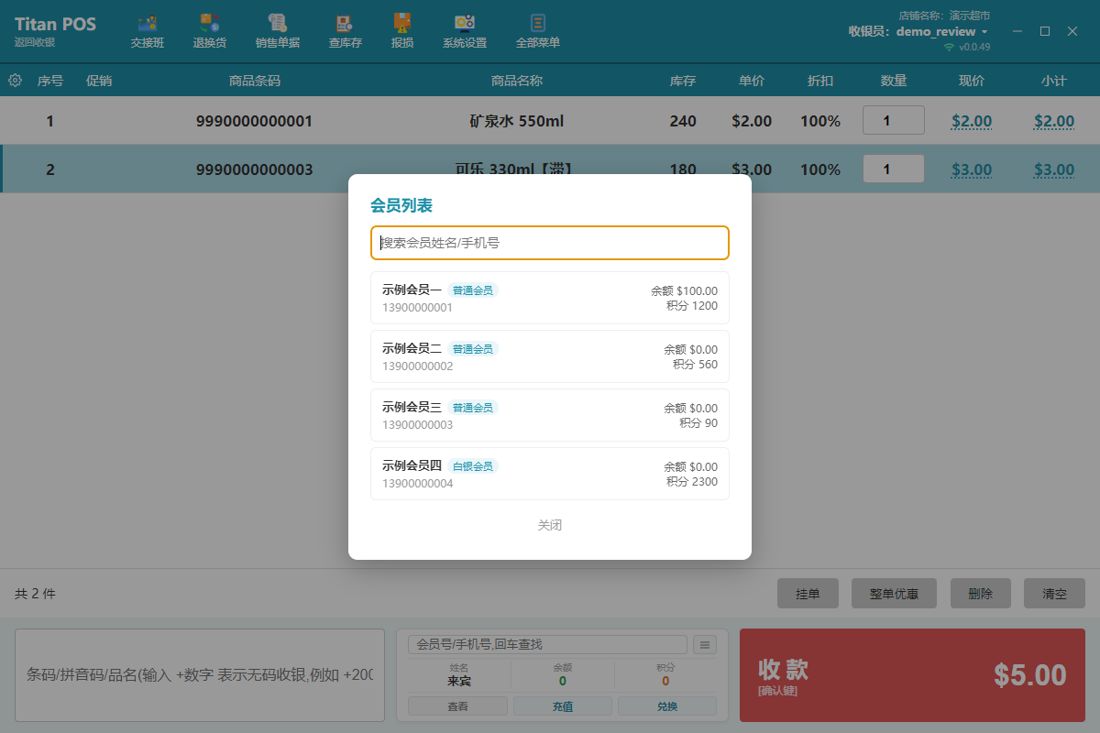This screenshot has height=733, width=1100.
Task: Select member 示例会员四
Action: point(549,474)
